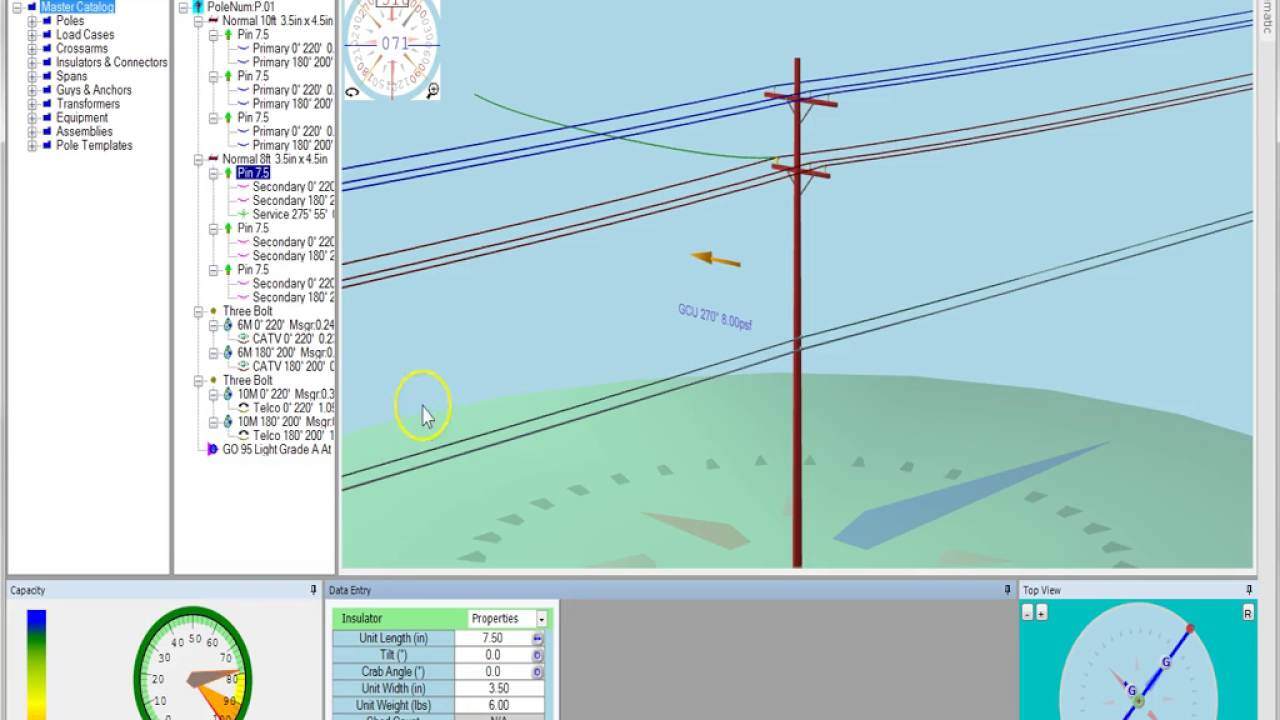Click the Unit Weight value field

(499, 706)
